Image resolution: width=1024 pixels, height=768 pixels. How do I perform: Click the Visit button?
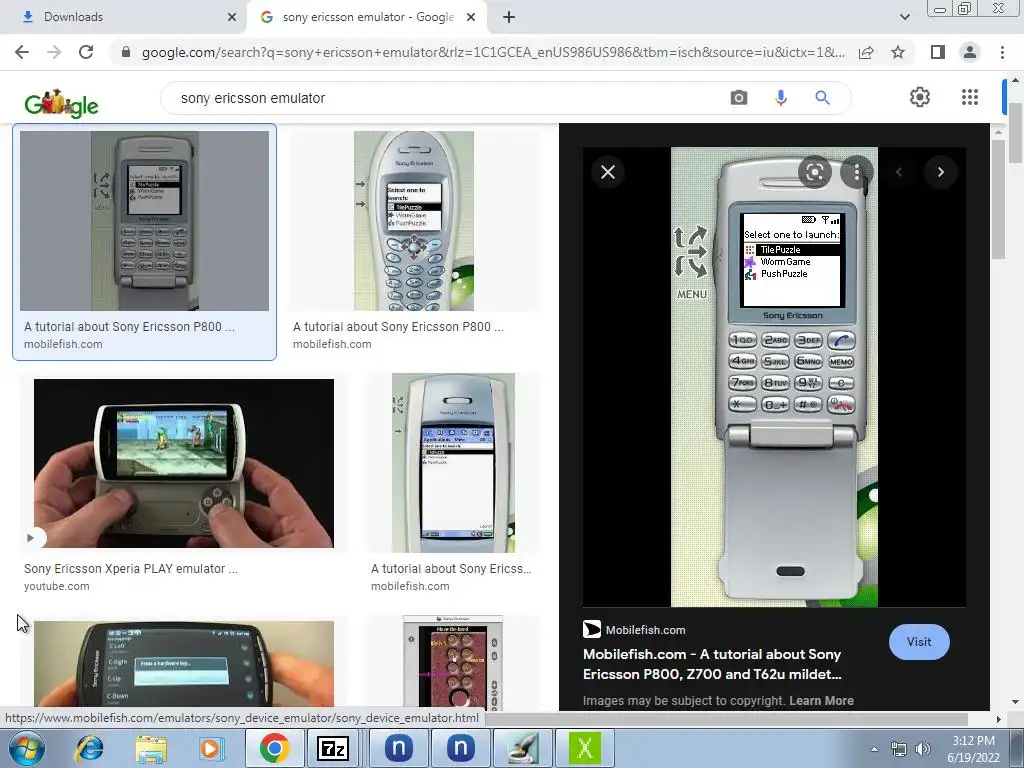tap(919, 642)
